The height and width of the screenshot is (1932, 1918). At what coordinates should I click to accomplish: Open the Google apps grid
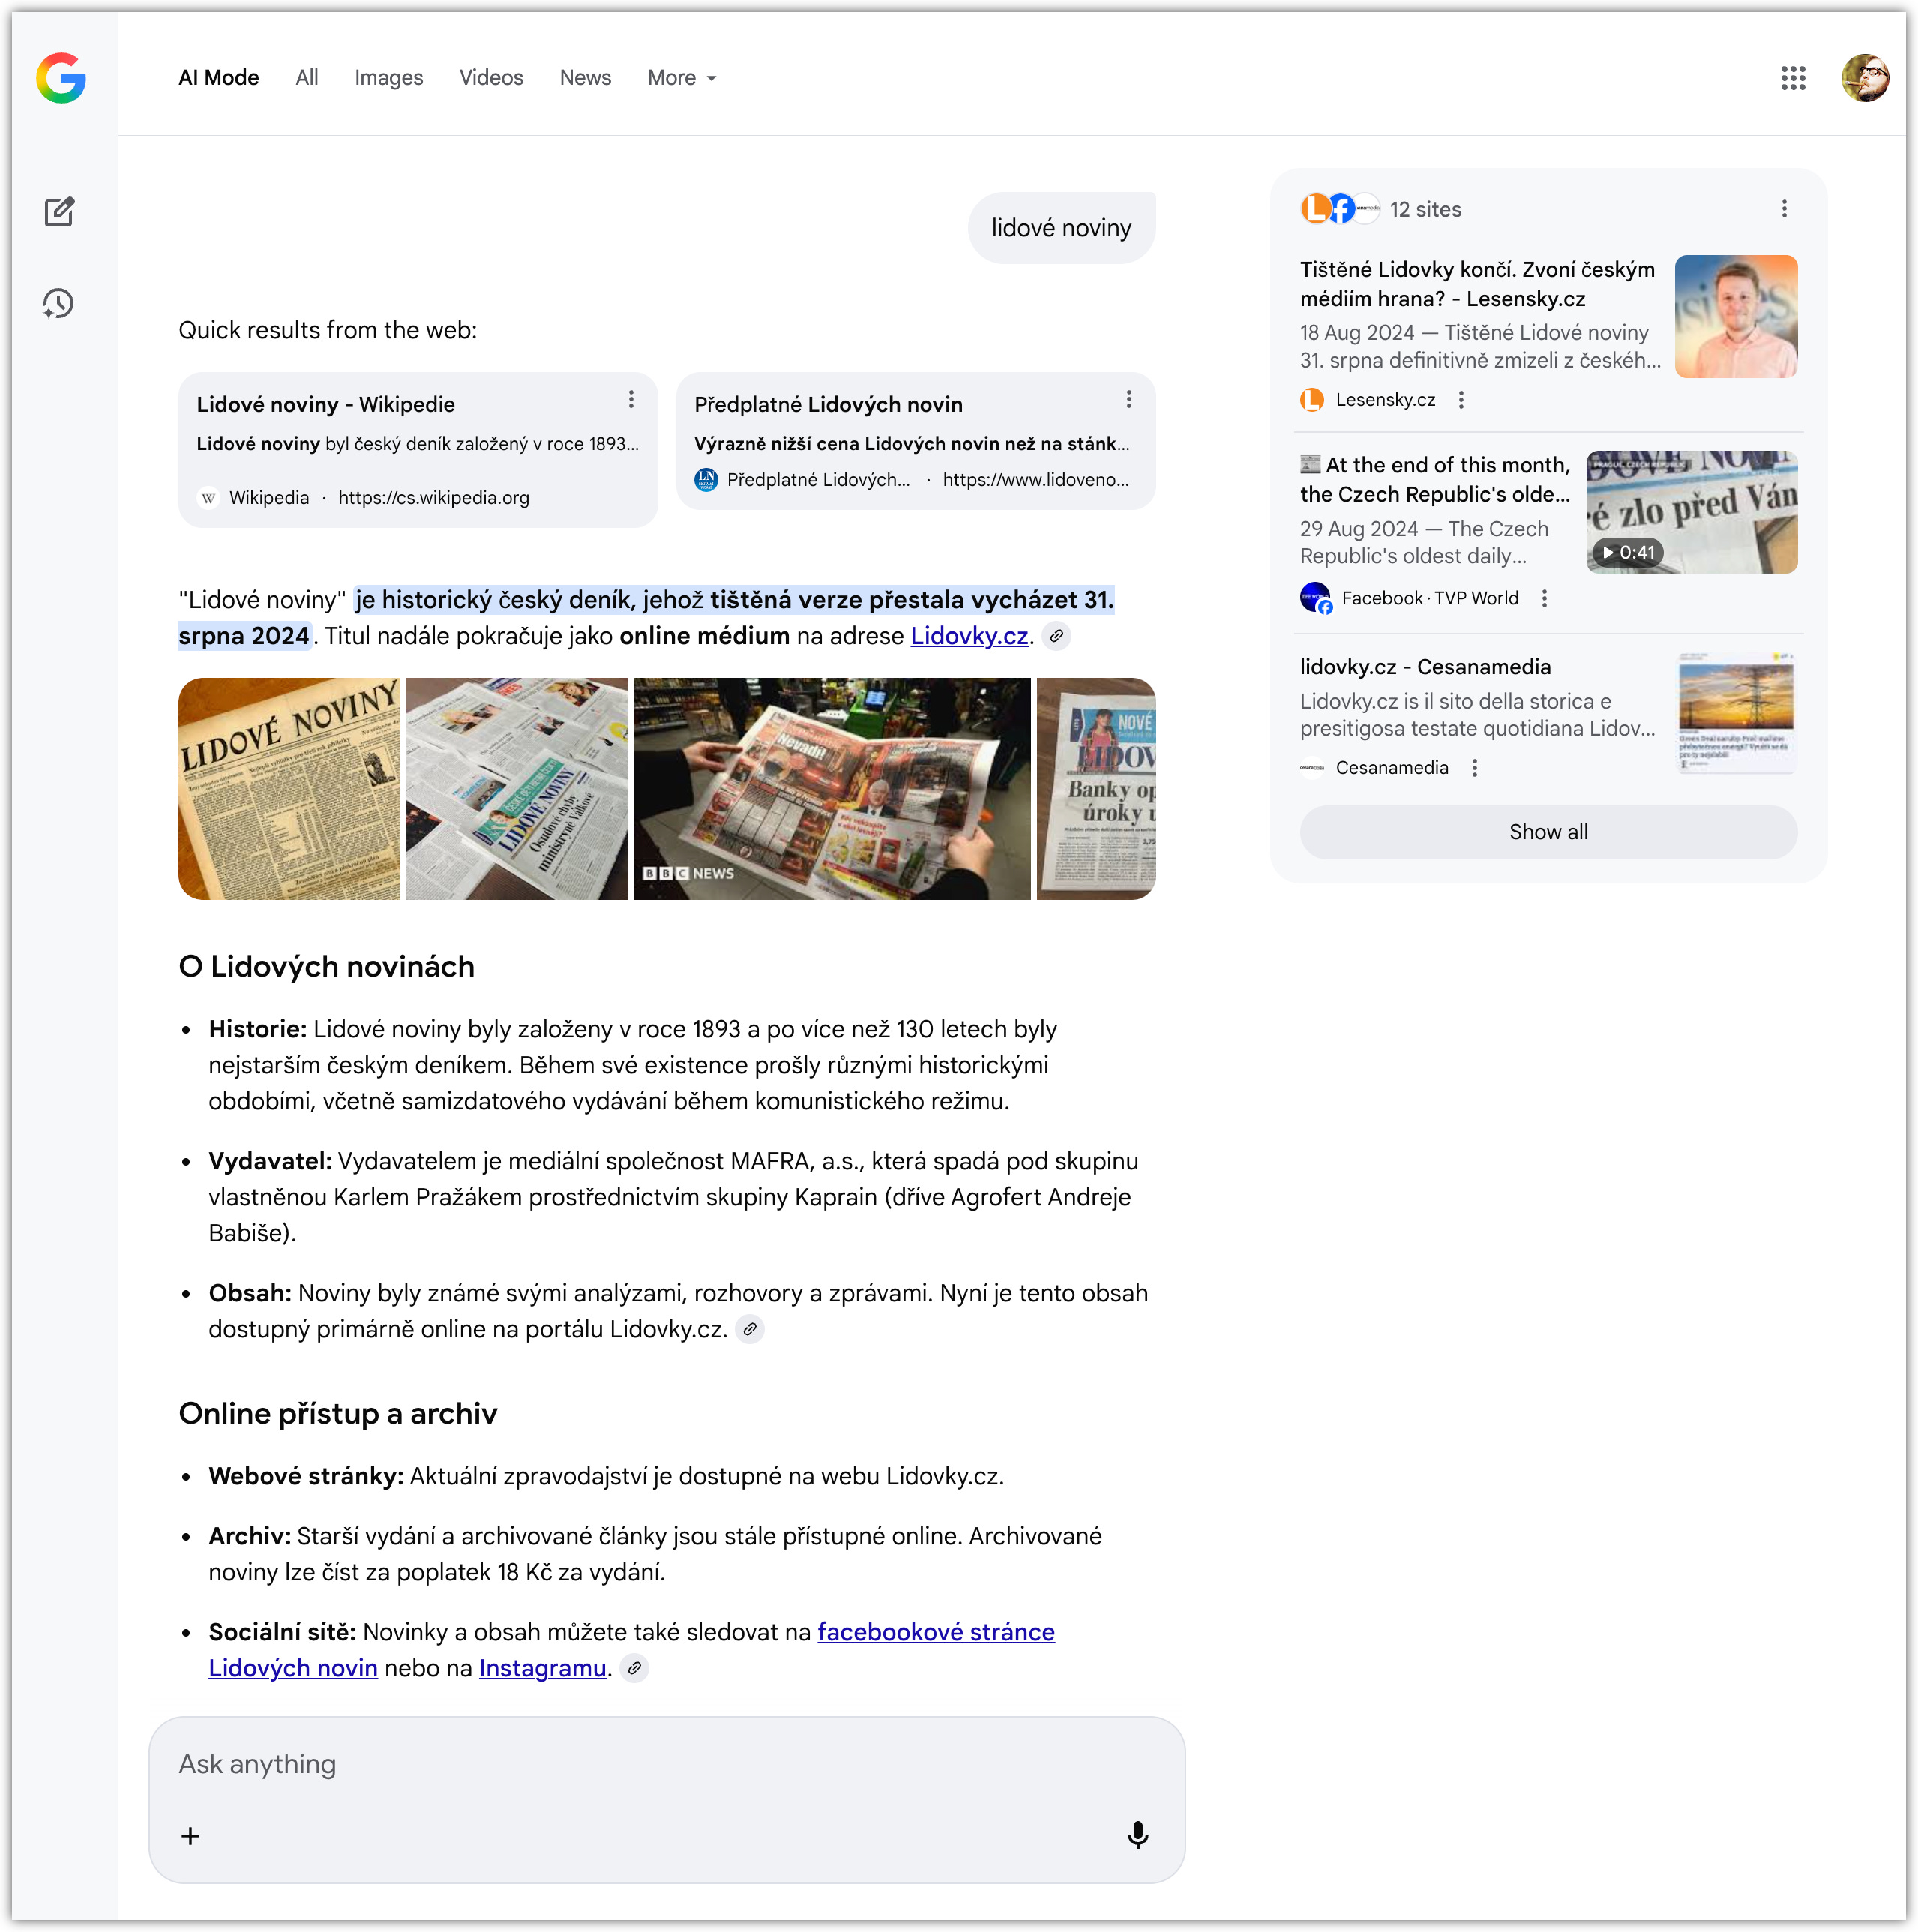pos(1793,78)
